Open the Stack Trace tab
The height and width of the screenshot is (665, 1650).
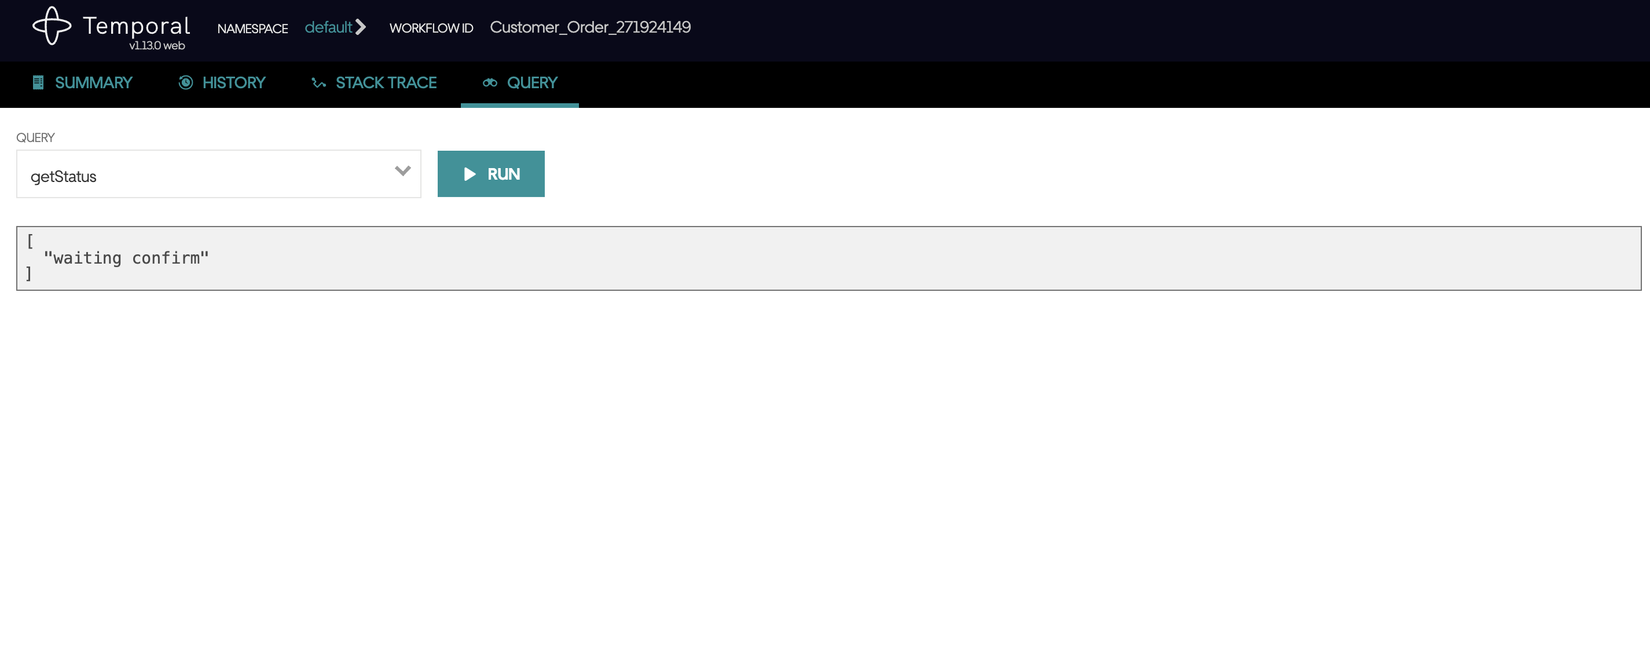coord(374,83)
